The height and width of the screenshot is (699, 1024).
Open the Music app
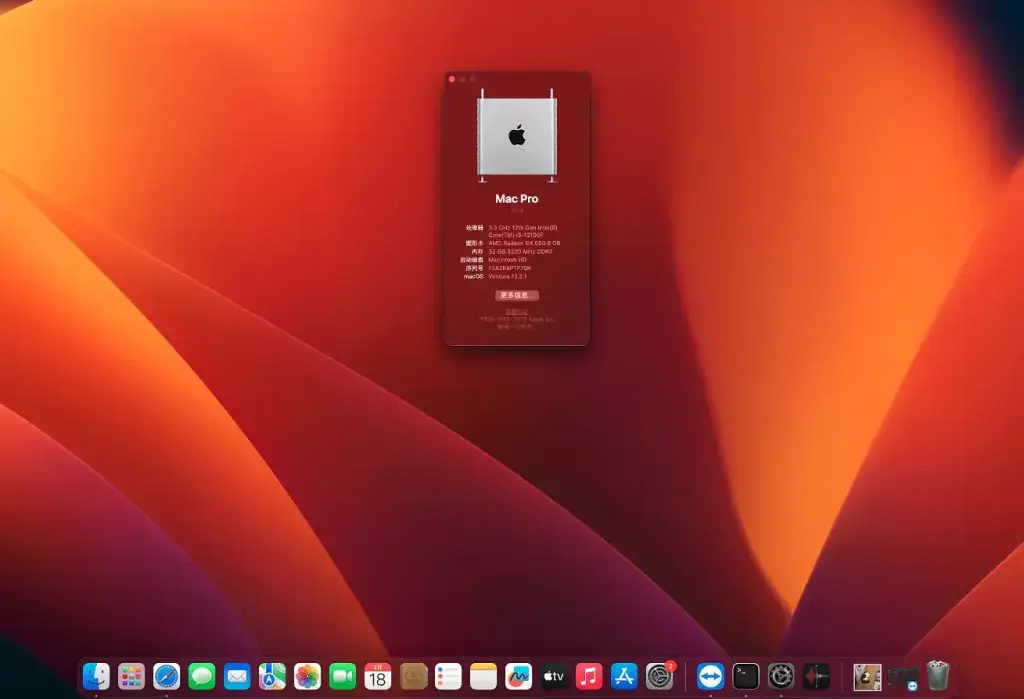[589, 677]
